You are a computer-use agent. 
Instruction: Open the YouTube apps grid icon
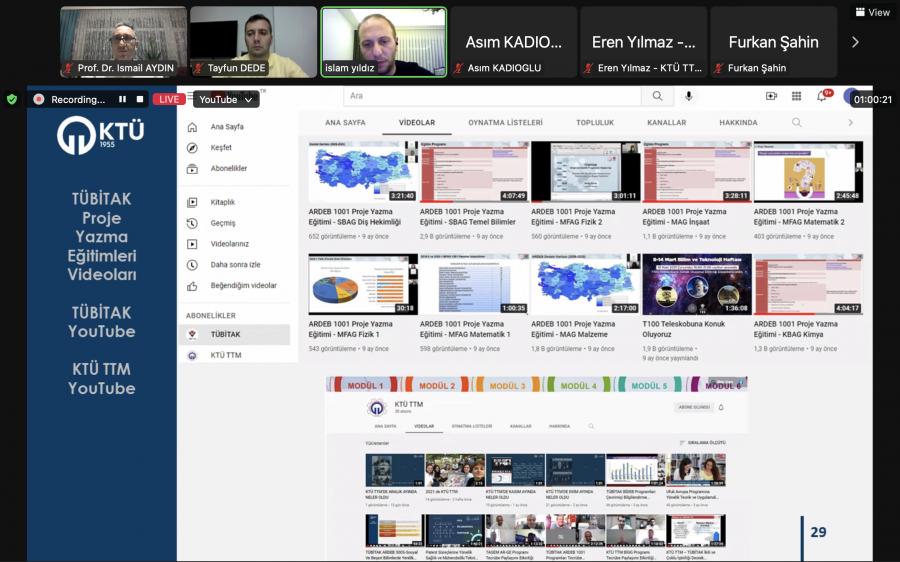[x=796, y=96]
